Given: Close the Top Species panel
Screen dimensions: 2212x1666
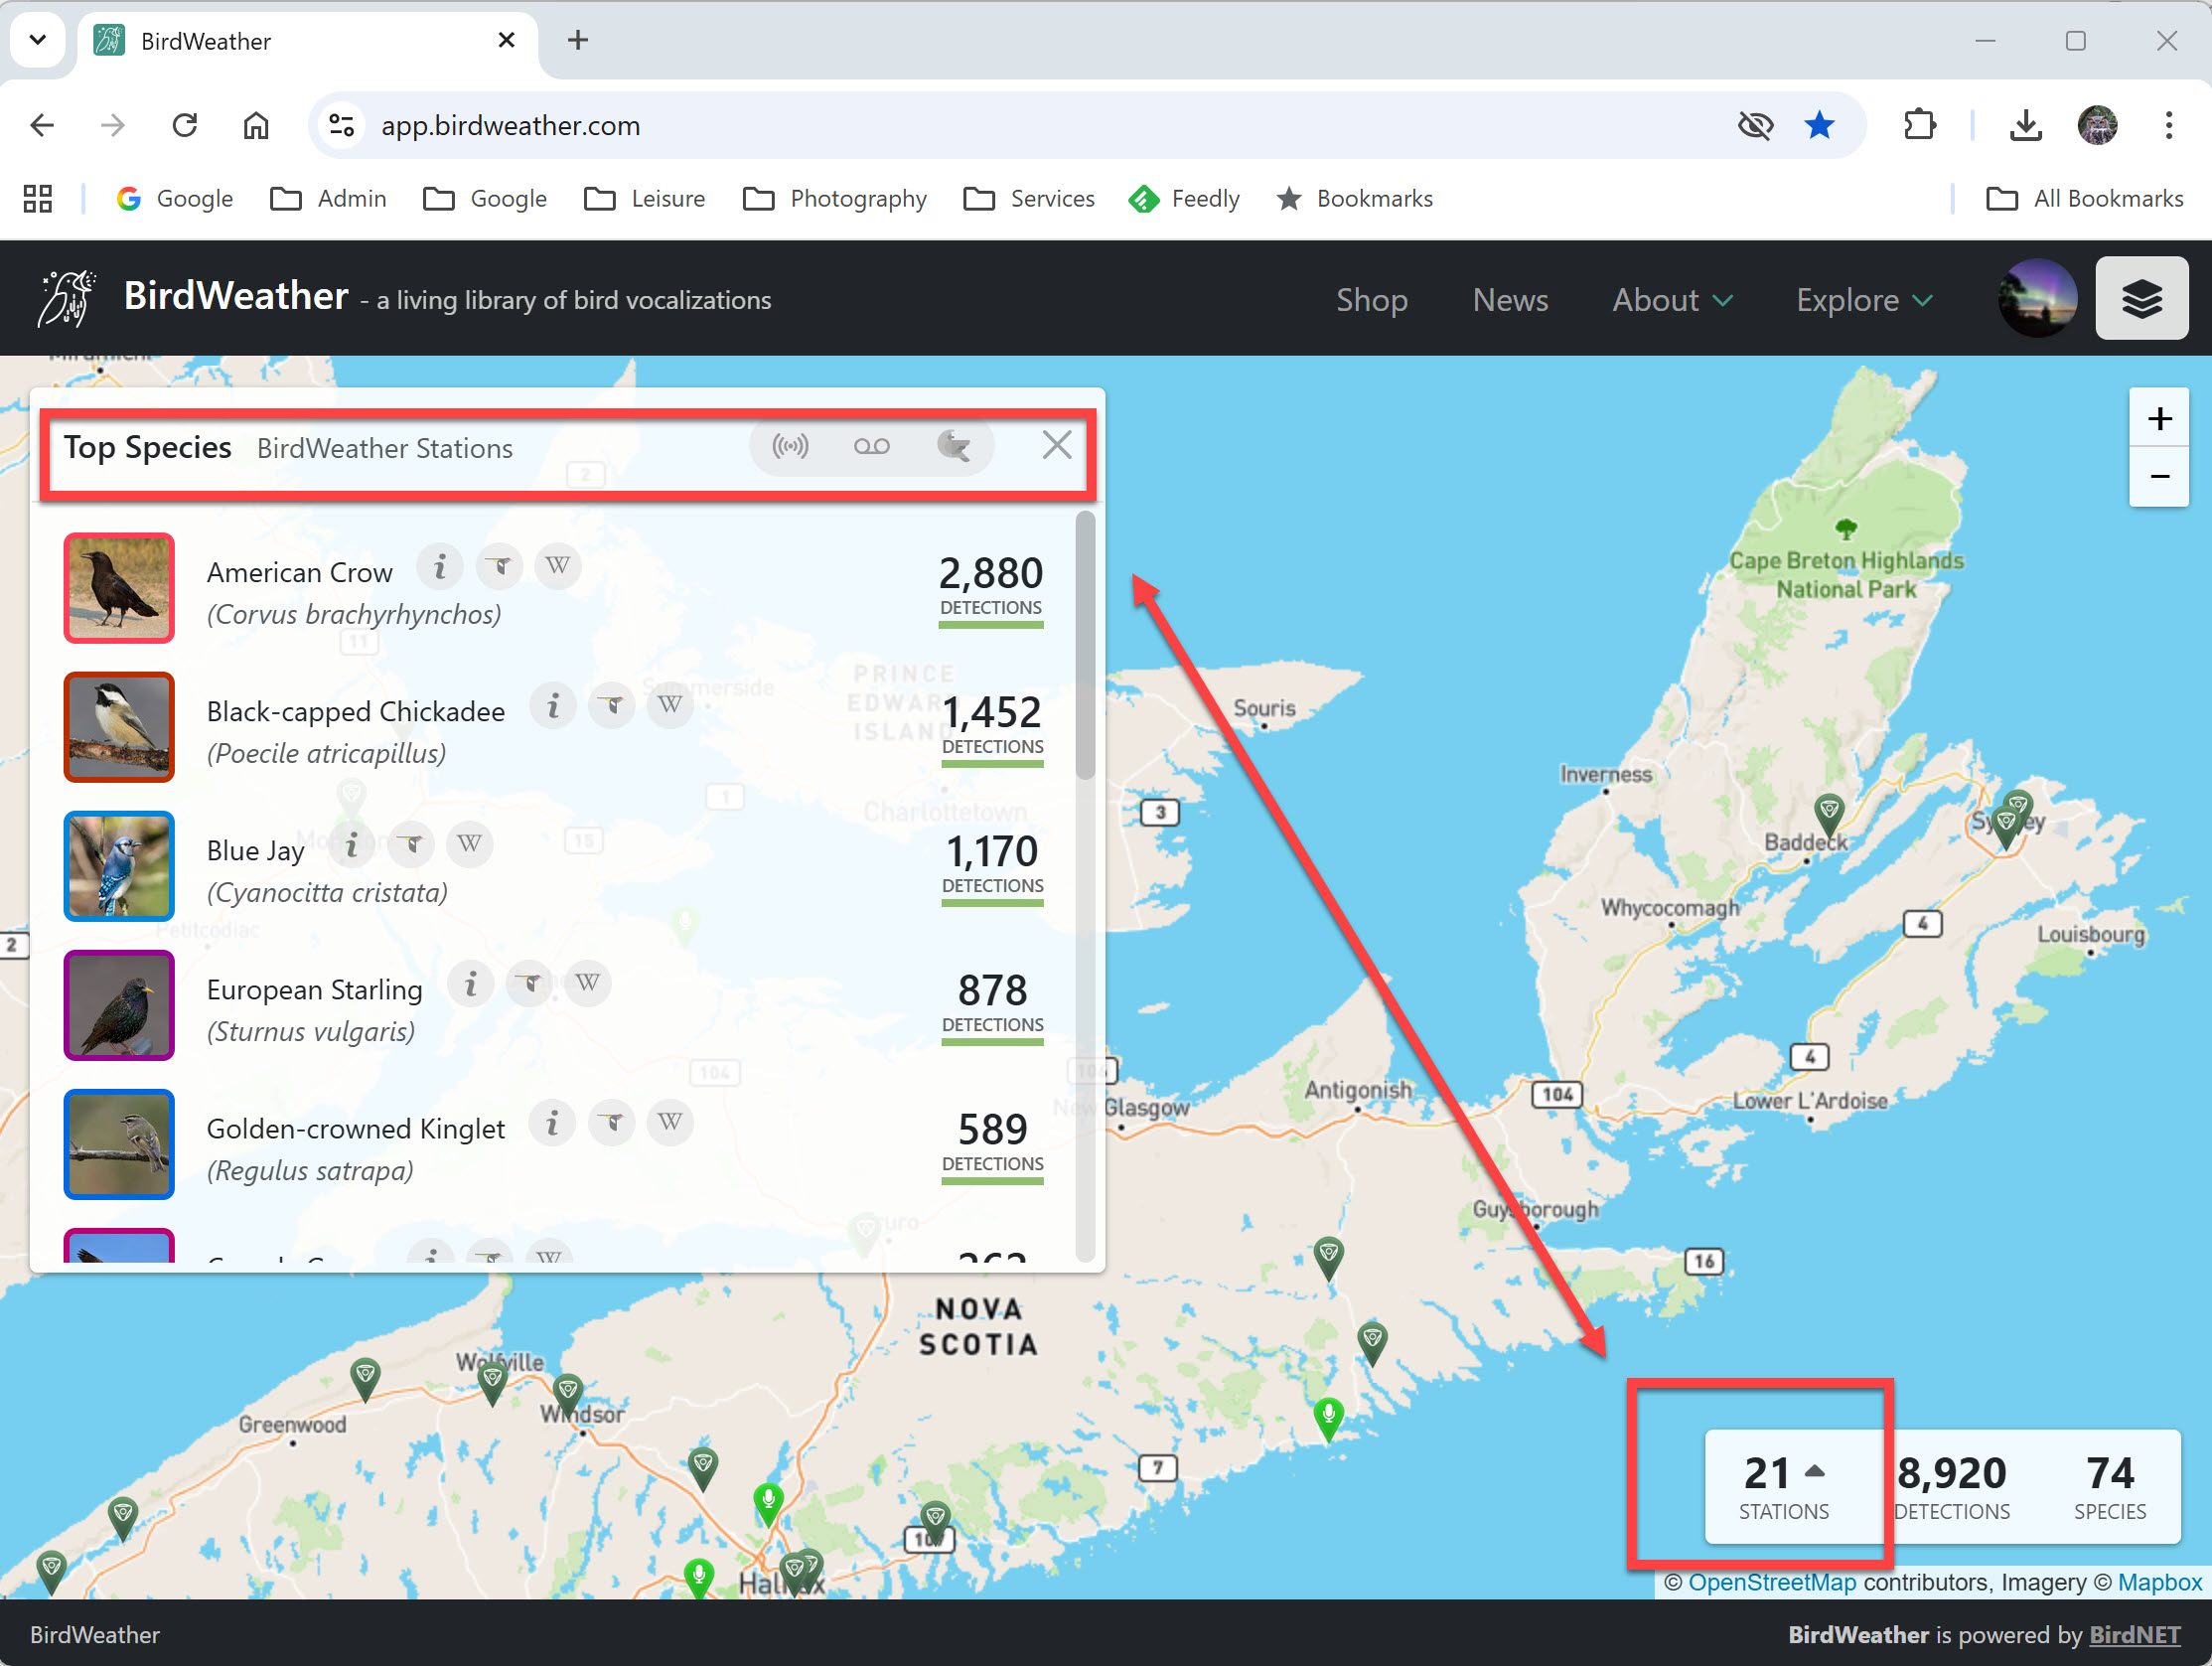Looking at the screenshot, I should [x=1056, y=445].
